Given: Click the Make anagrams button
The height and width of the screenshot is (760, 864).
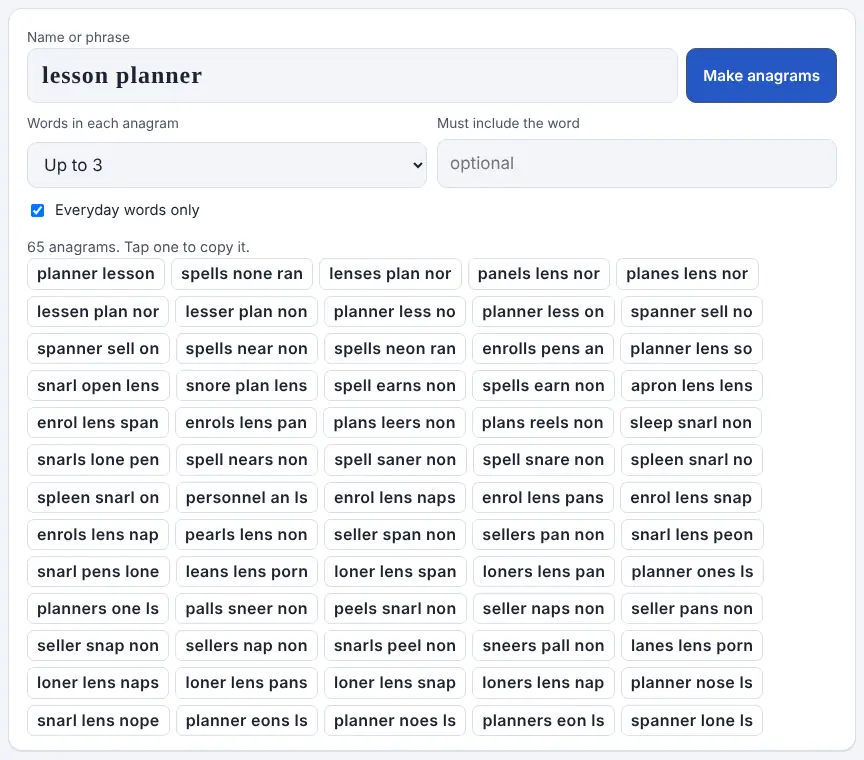Looking at the screenshot, I should coord(761,76).
